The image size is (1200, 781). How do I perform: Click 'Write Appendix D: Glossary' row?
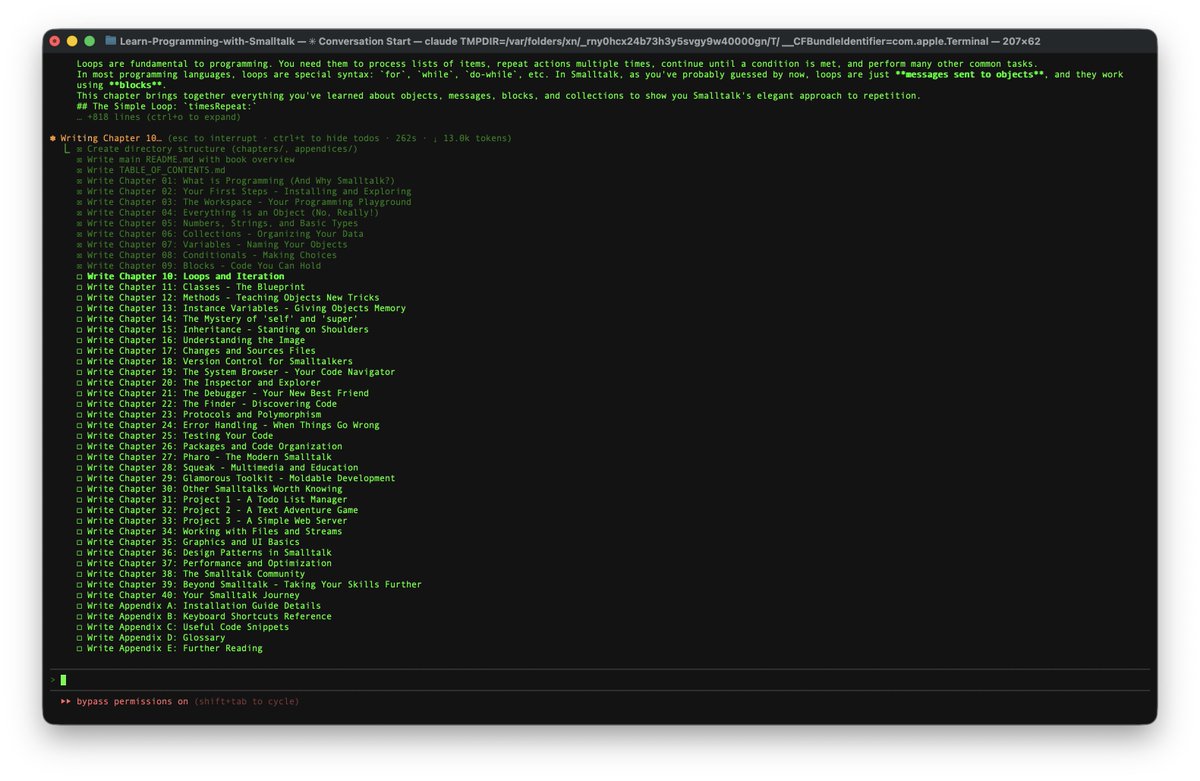pyautogui.click(x=150, y=637)
